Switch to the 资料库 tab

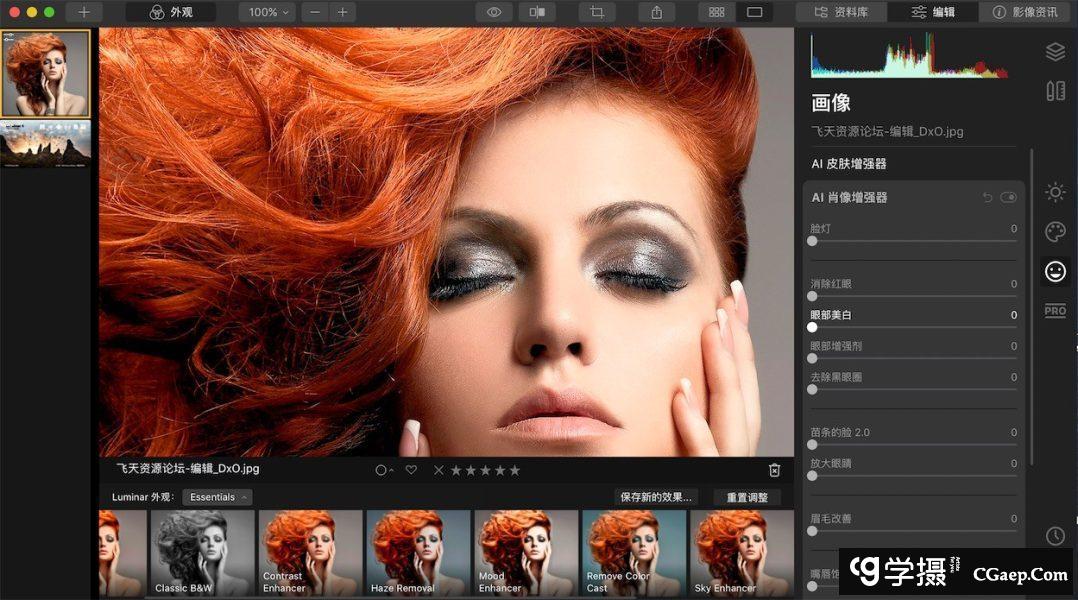click(x=840, y=12)
